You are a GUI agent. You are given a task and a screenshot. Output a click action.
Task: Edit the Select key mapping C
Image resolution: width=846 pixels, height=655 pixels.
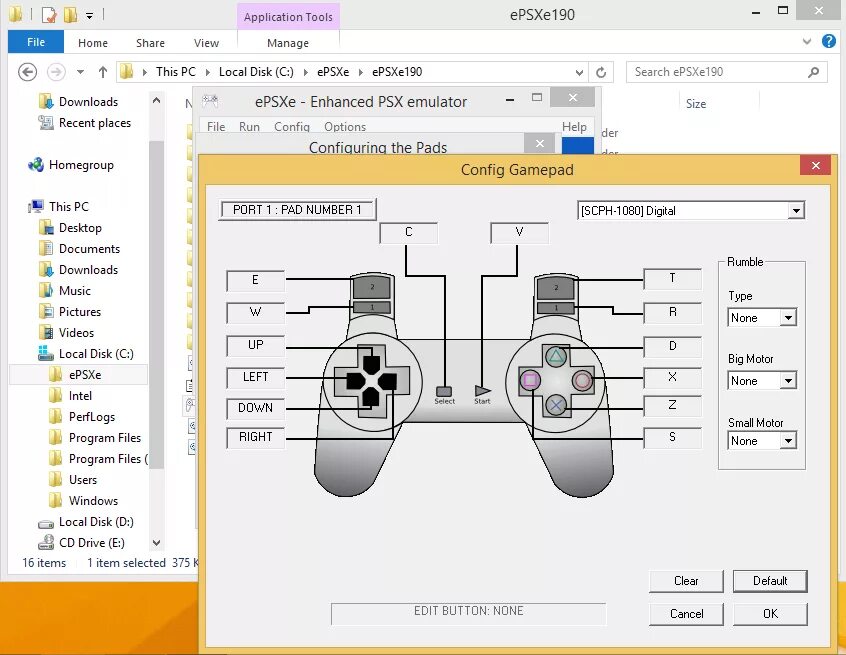click(x=408, y=233)
